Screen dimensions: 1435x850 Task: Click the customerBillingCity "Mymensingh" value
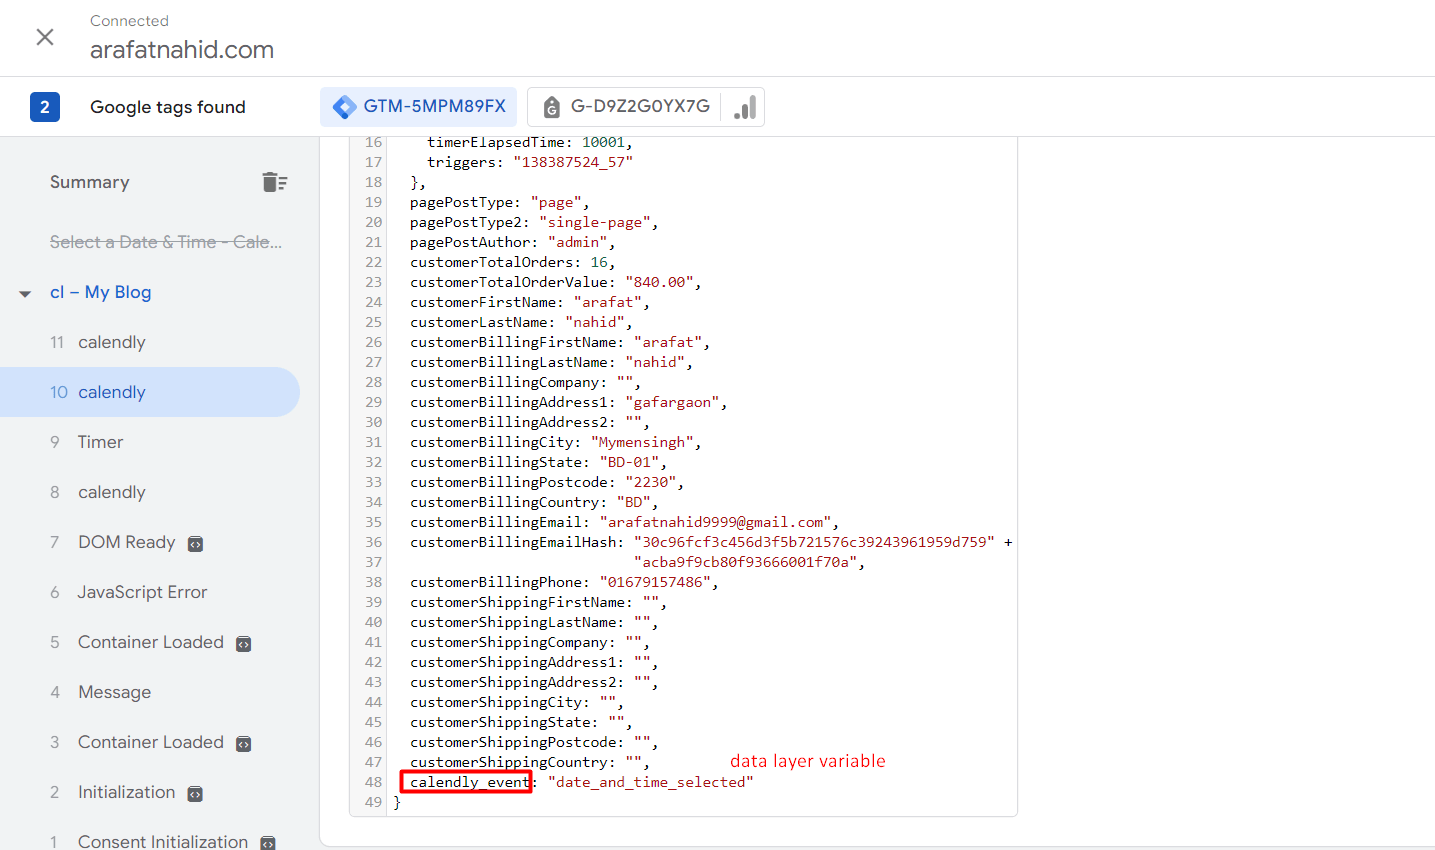[x=642, y=442]
